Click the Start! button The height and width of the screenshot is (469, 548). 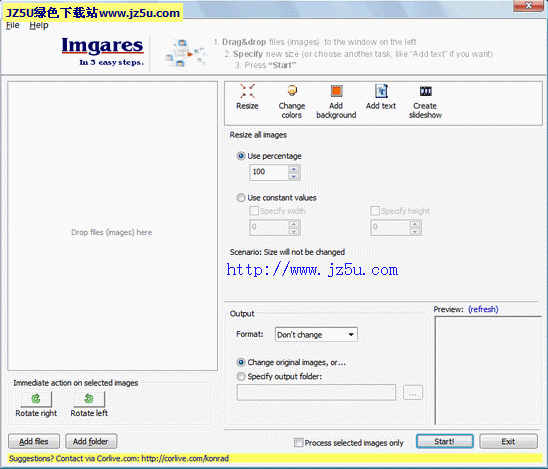click(x=445, y=441)
